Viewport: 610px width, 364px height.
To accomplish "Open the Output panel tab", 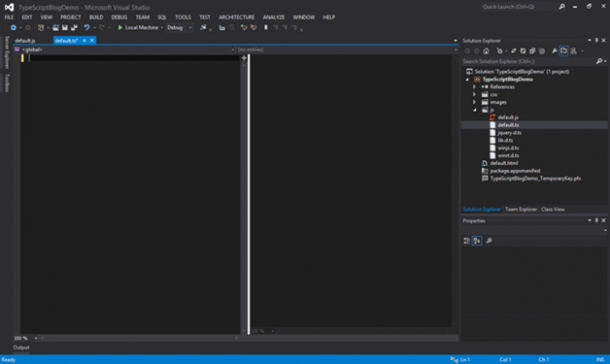I will point(21,347).
